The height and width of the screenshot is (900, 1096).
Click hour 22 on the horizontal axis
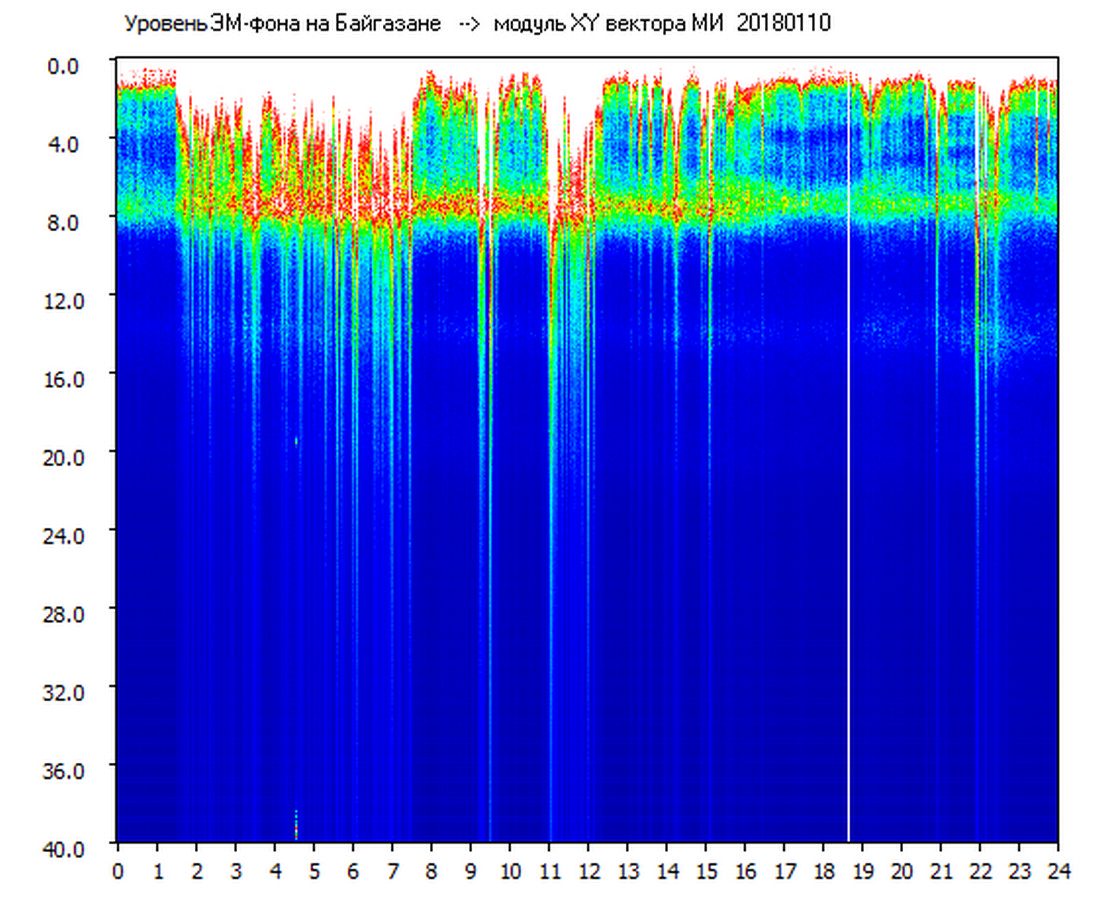click(979, 871)
